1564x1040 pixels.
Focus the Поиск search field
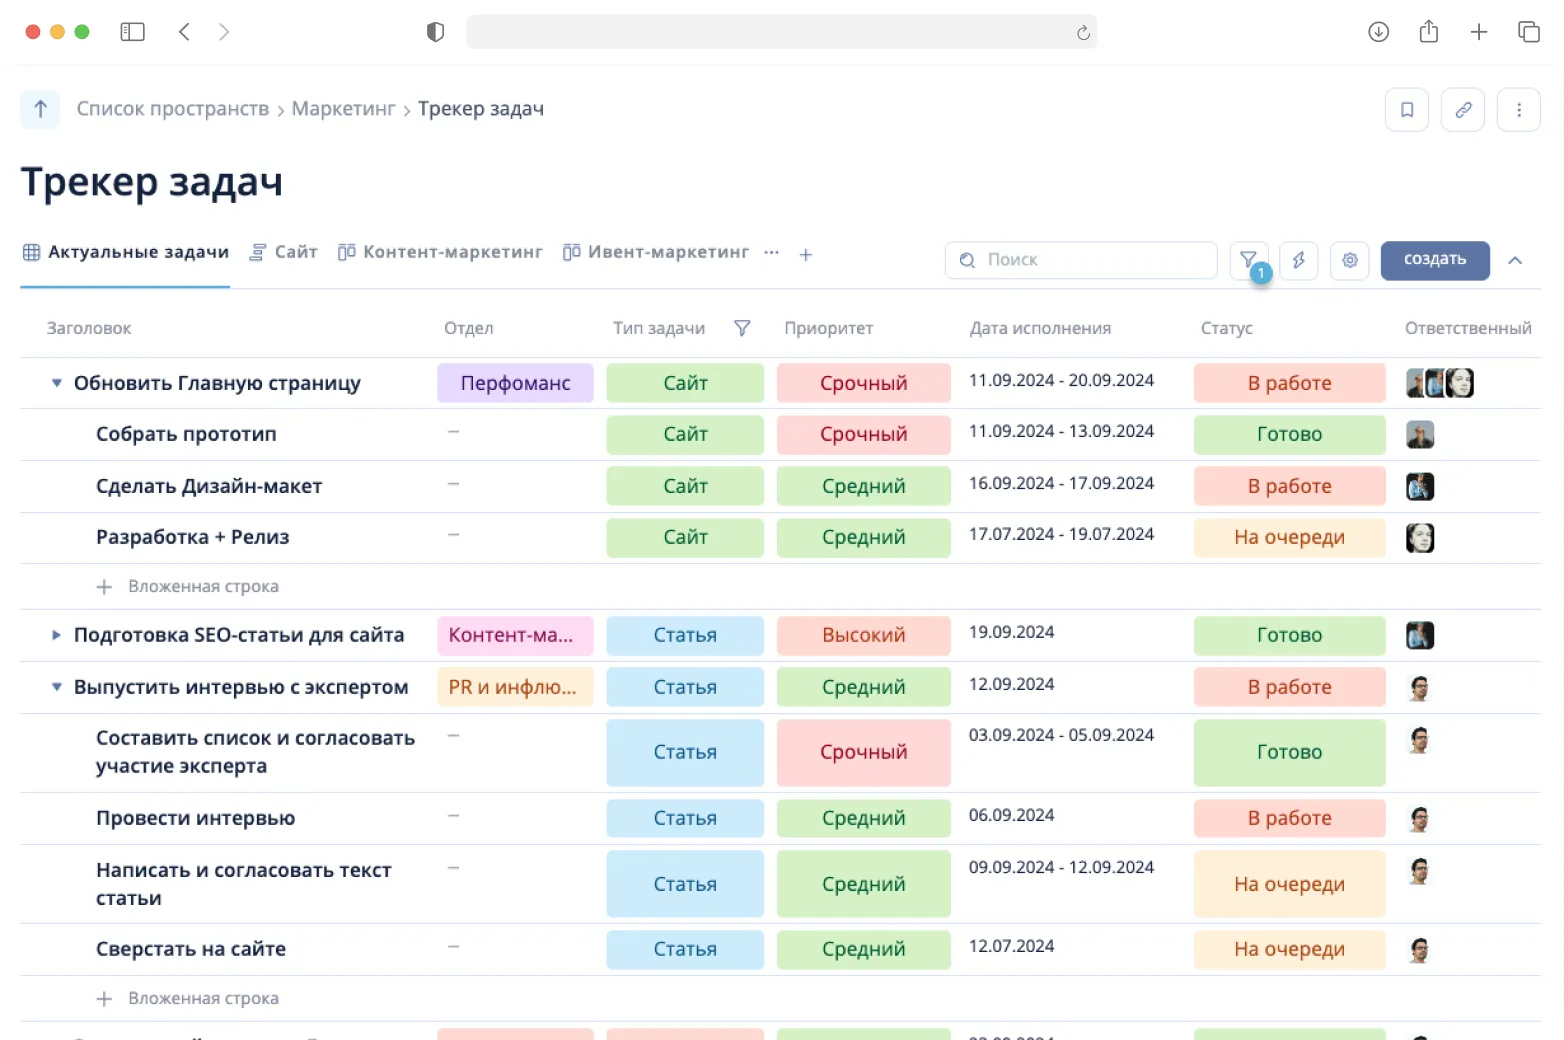pyautogui.click(x=1090, y=260)
